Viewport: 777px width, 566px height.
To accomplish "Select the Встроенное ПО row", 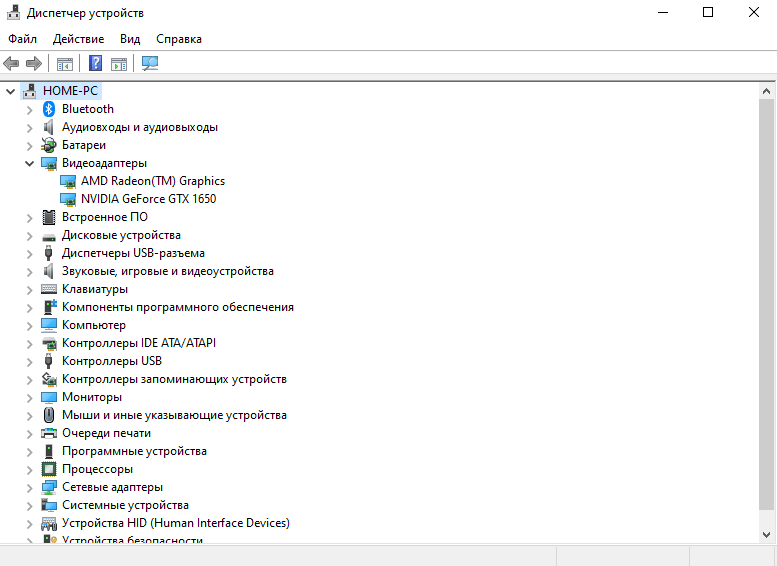I will [x=105, y=217].
